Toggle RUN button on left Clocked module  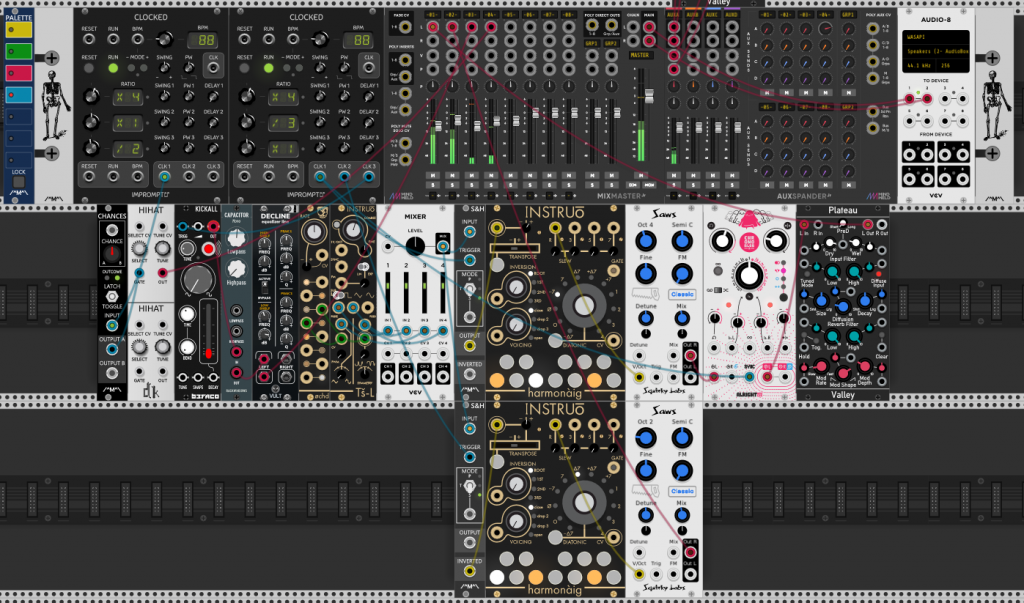coord(113,68)
